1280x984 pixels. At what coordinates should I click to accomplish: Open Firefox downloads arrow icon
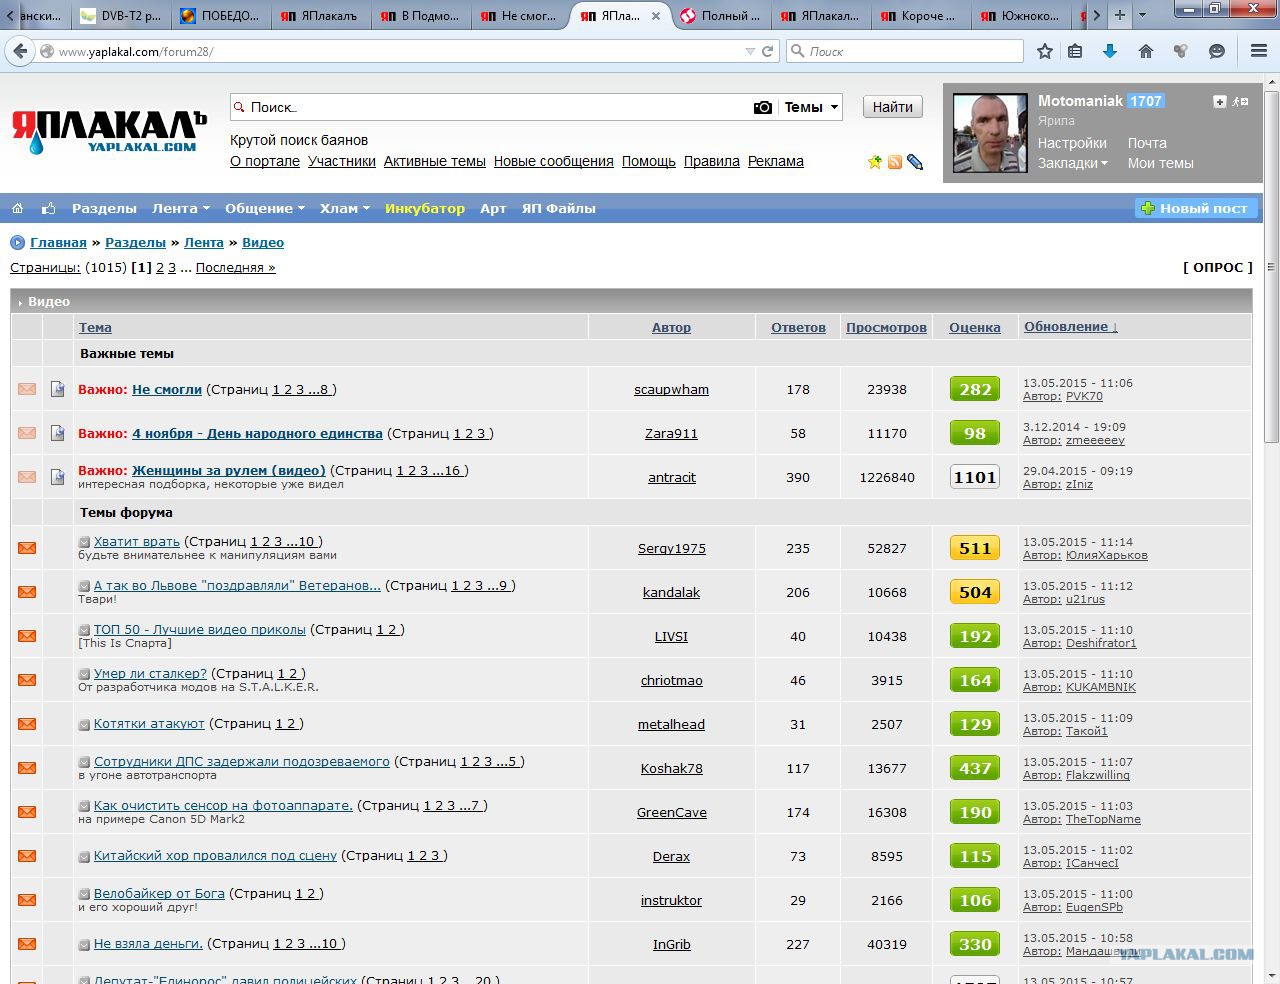(x=1109, y=51)
